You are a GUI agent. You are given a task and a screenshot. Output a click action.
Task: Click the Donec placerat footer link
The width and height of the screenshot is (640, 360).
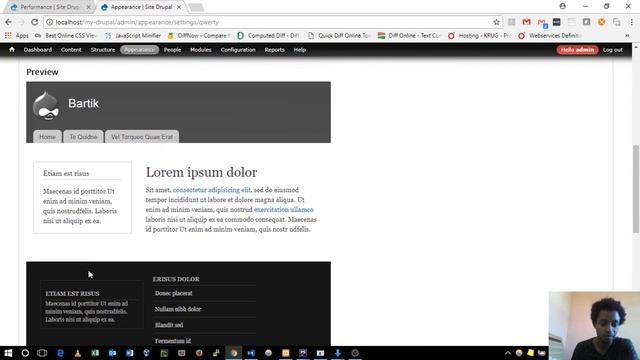(173, 293)
